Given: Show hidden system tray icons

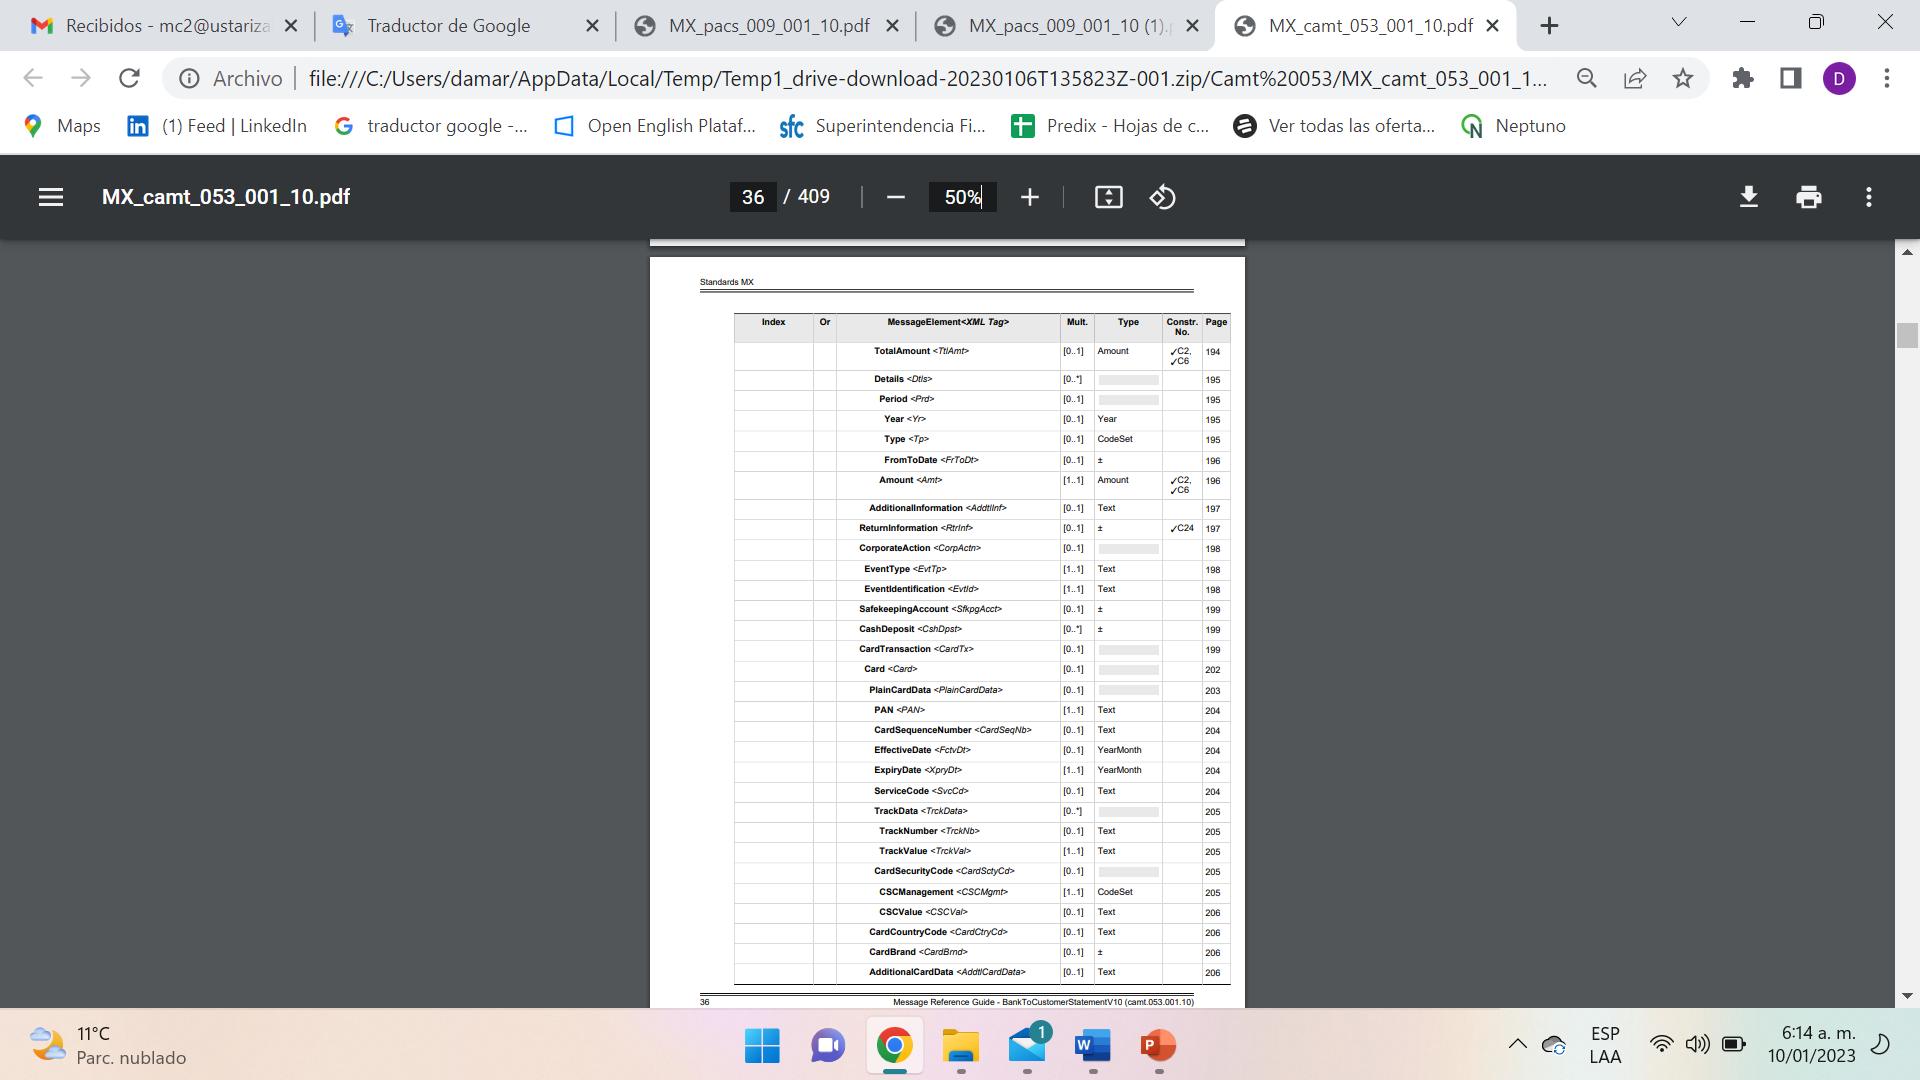Looking at the screenshot, I should 1517,1045.
